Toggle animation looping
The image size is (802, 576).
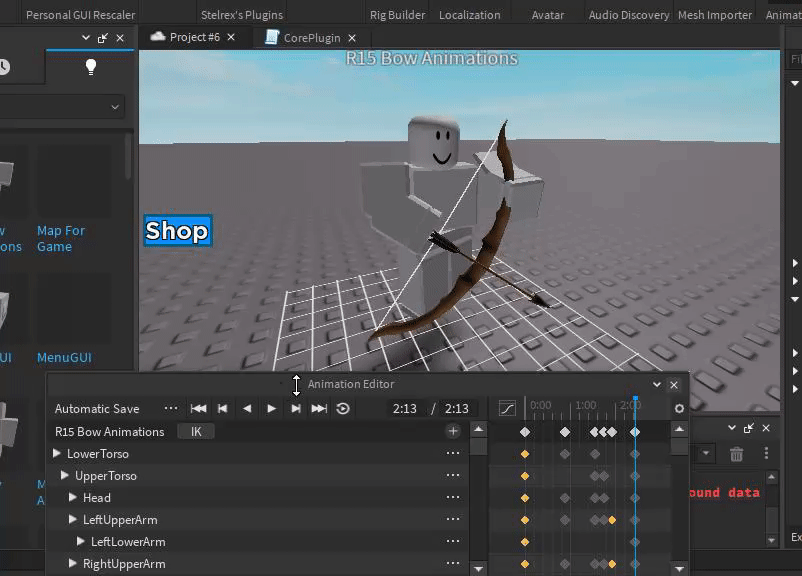343,408
